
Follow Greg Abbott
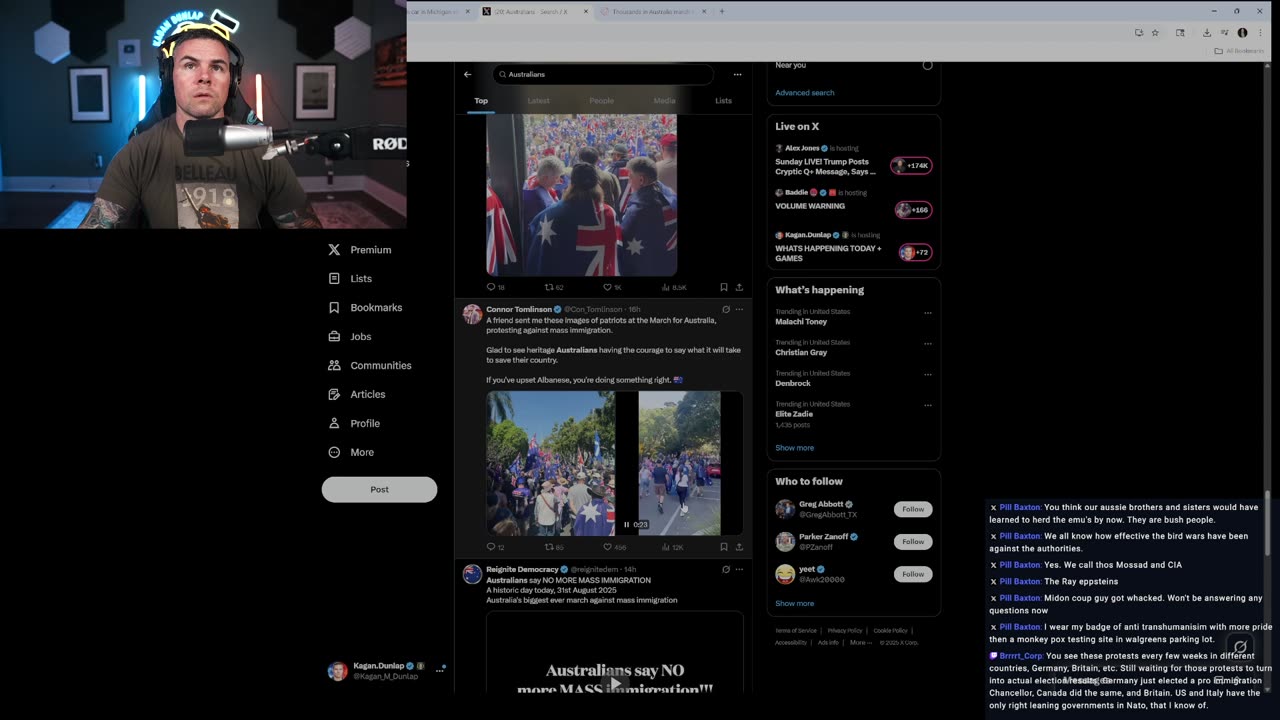point(913,509)
